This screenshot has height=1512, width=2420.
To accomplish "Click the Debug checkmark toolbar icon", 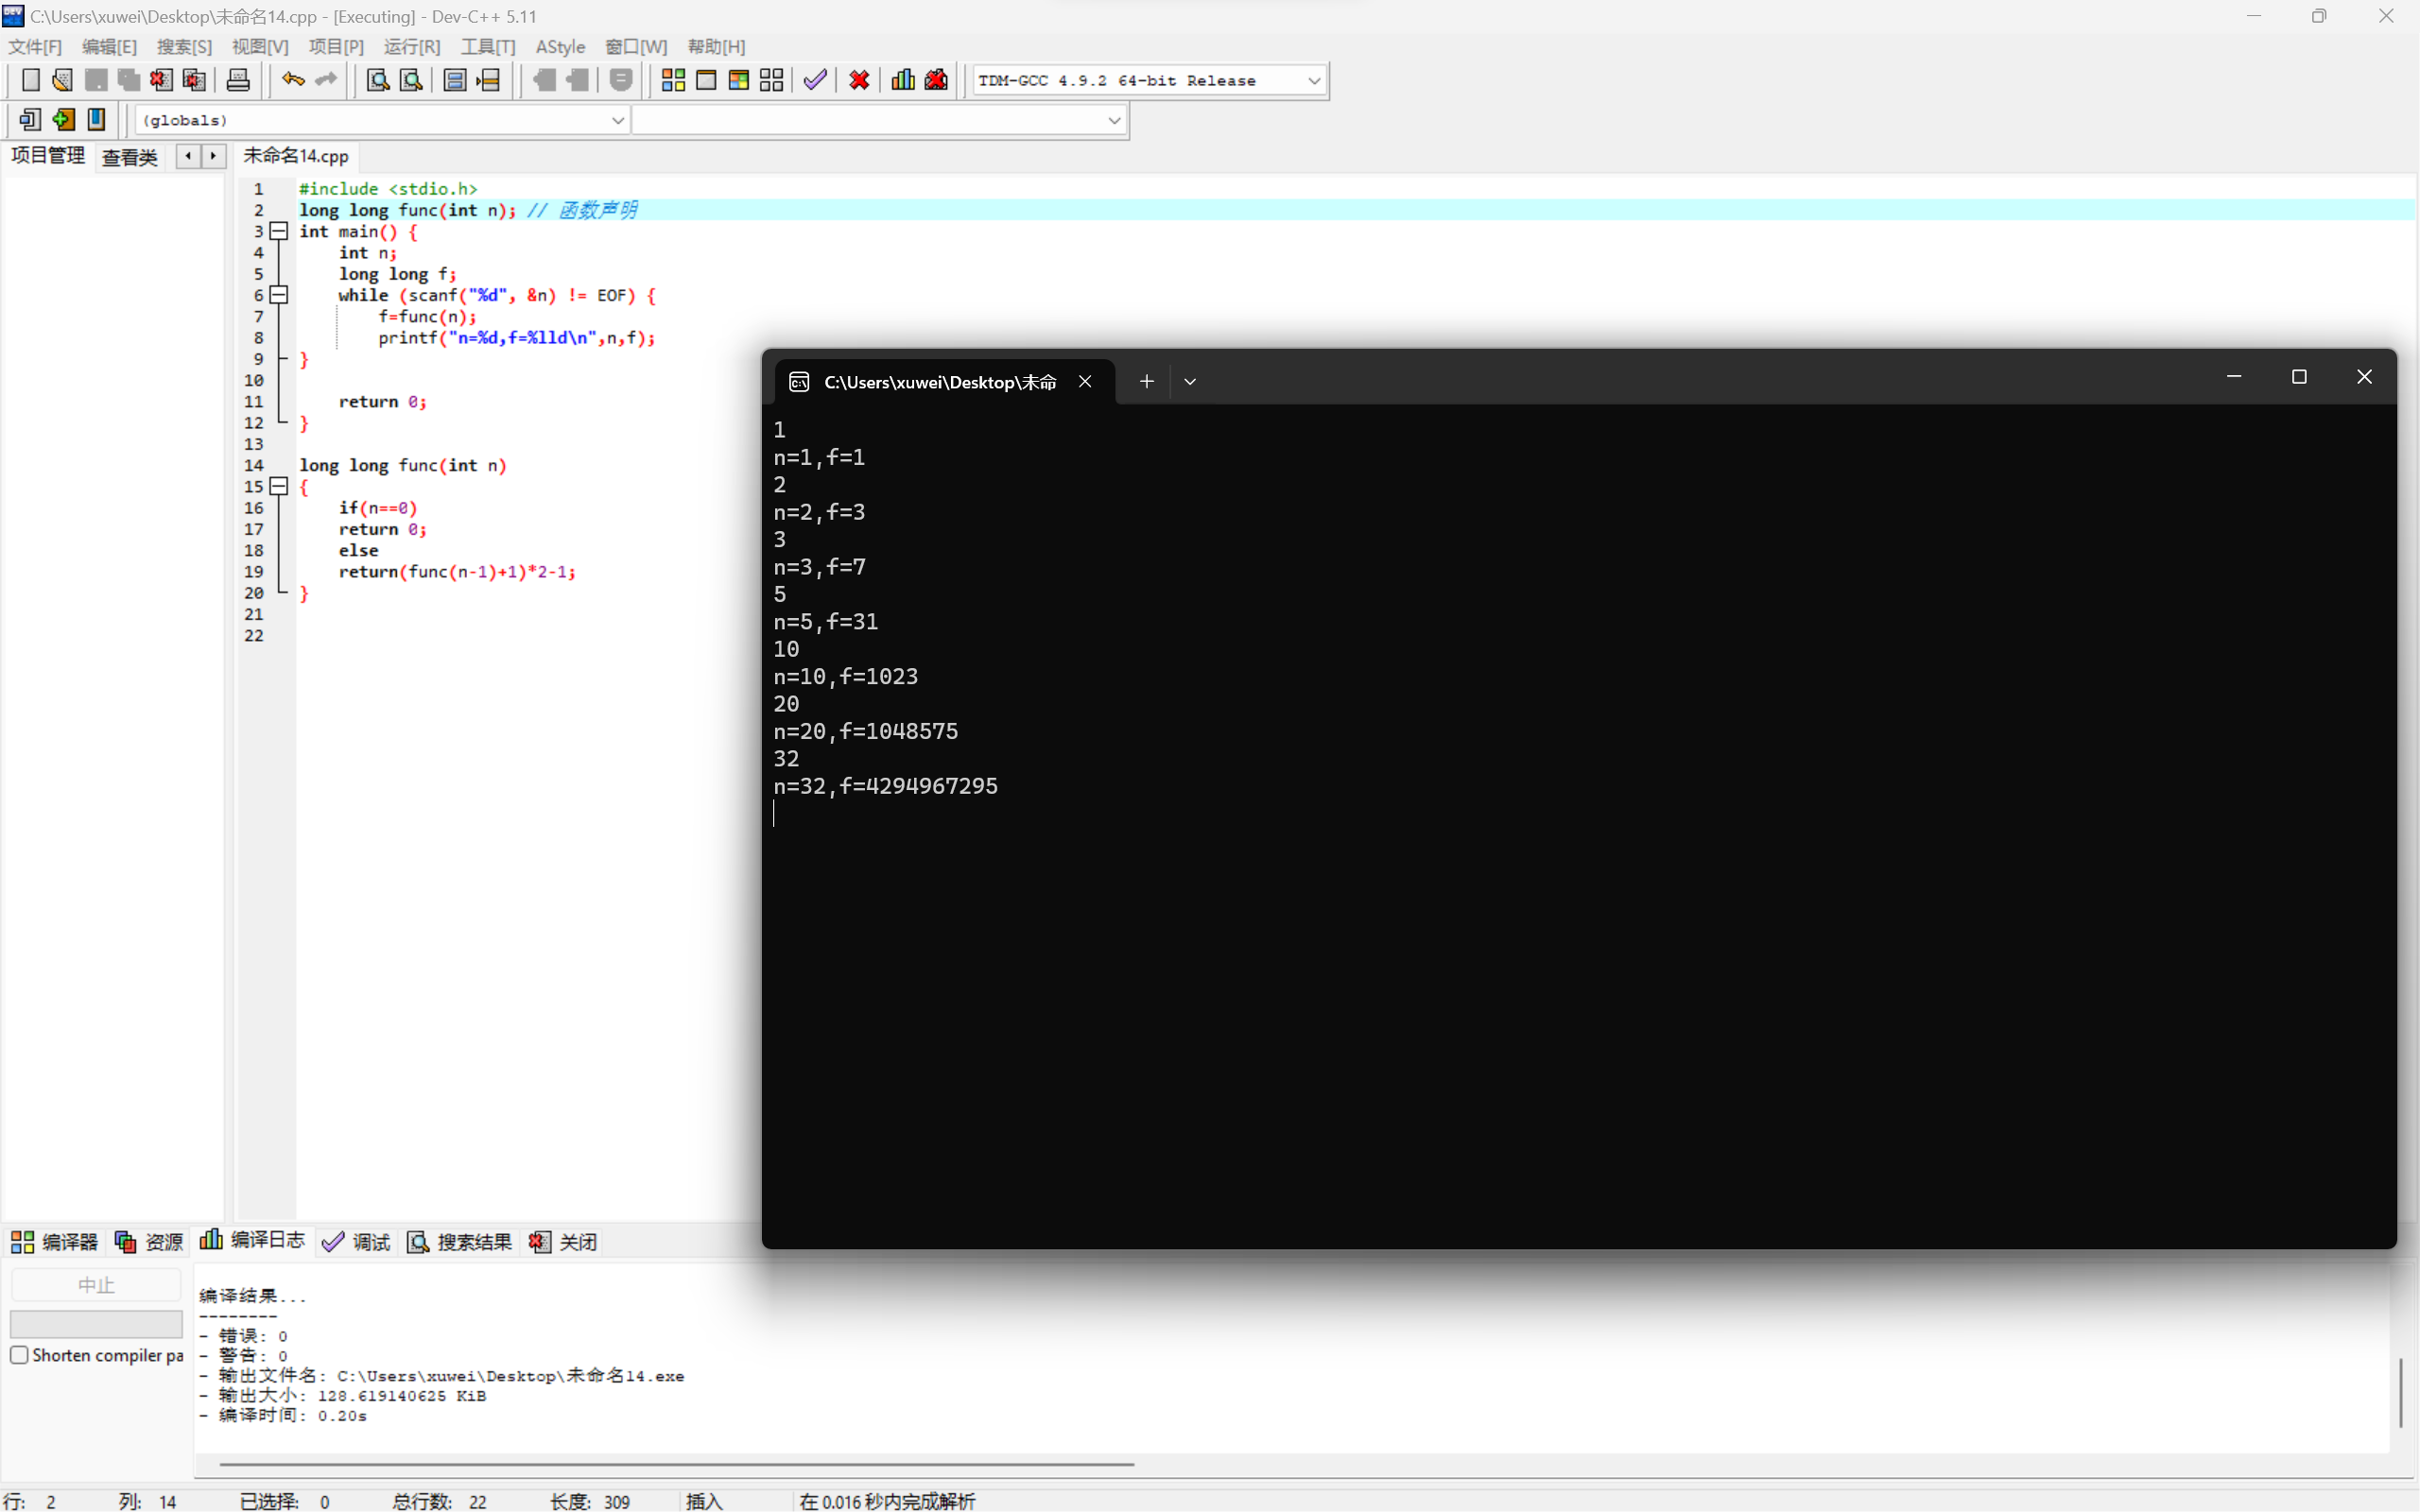I will (x=815, y=80).
